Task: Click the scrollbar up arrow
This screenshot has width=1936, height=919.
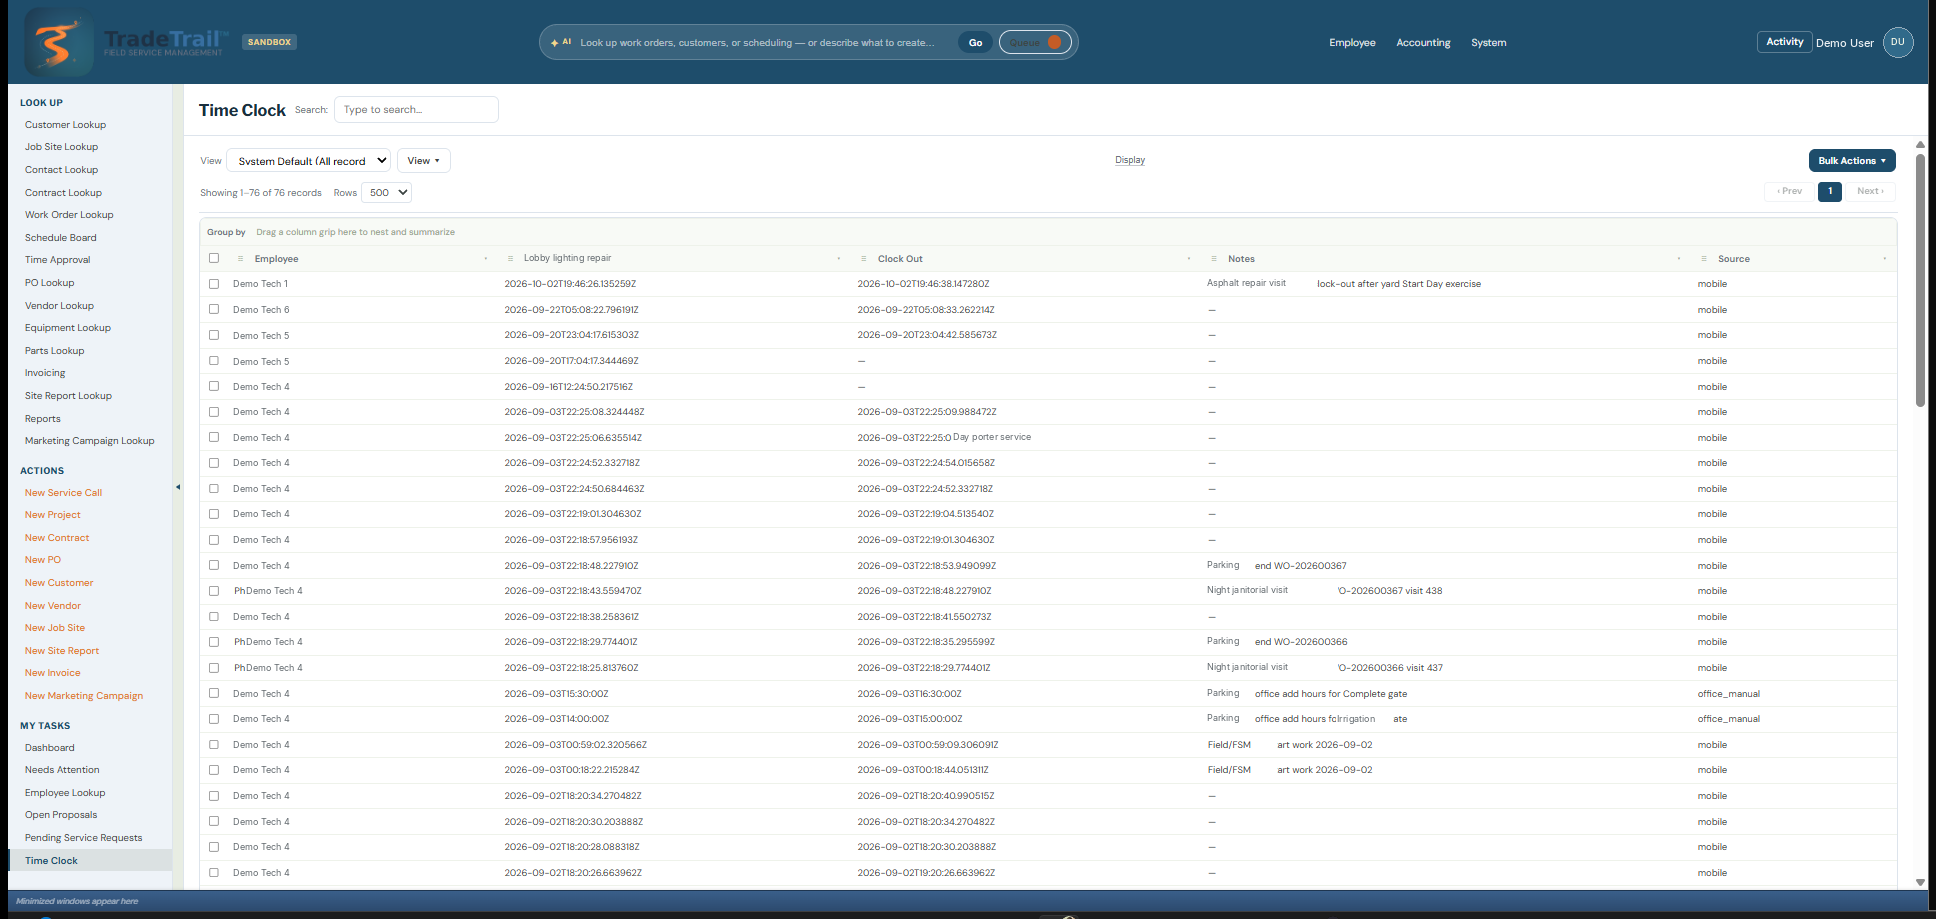Action: 1920,145
